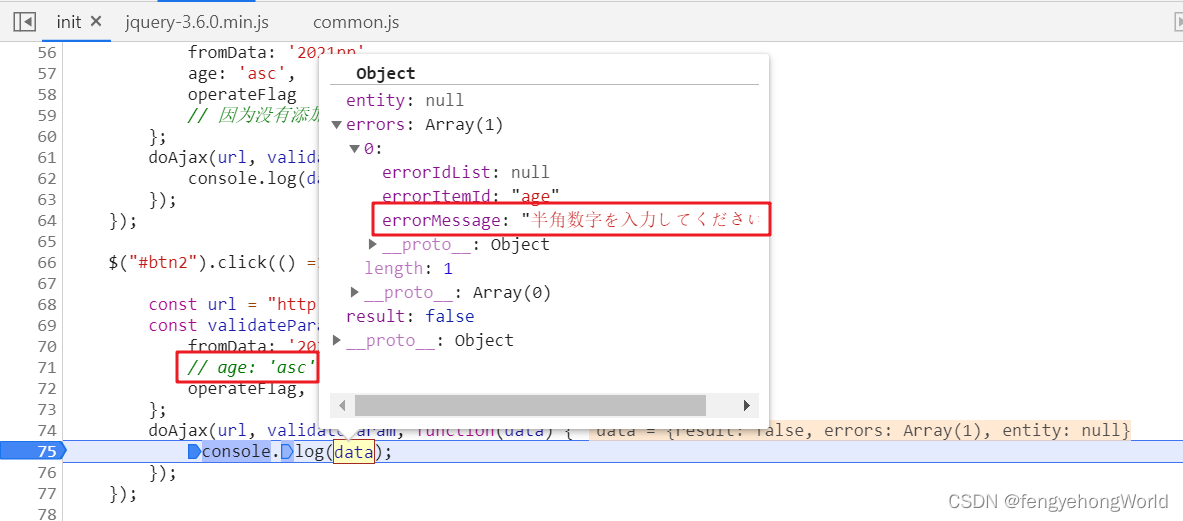Click the inline breakpoint marker before log
Viewport: 1183px width, 521px height.
click(287, 452)
